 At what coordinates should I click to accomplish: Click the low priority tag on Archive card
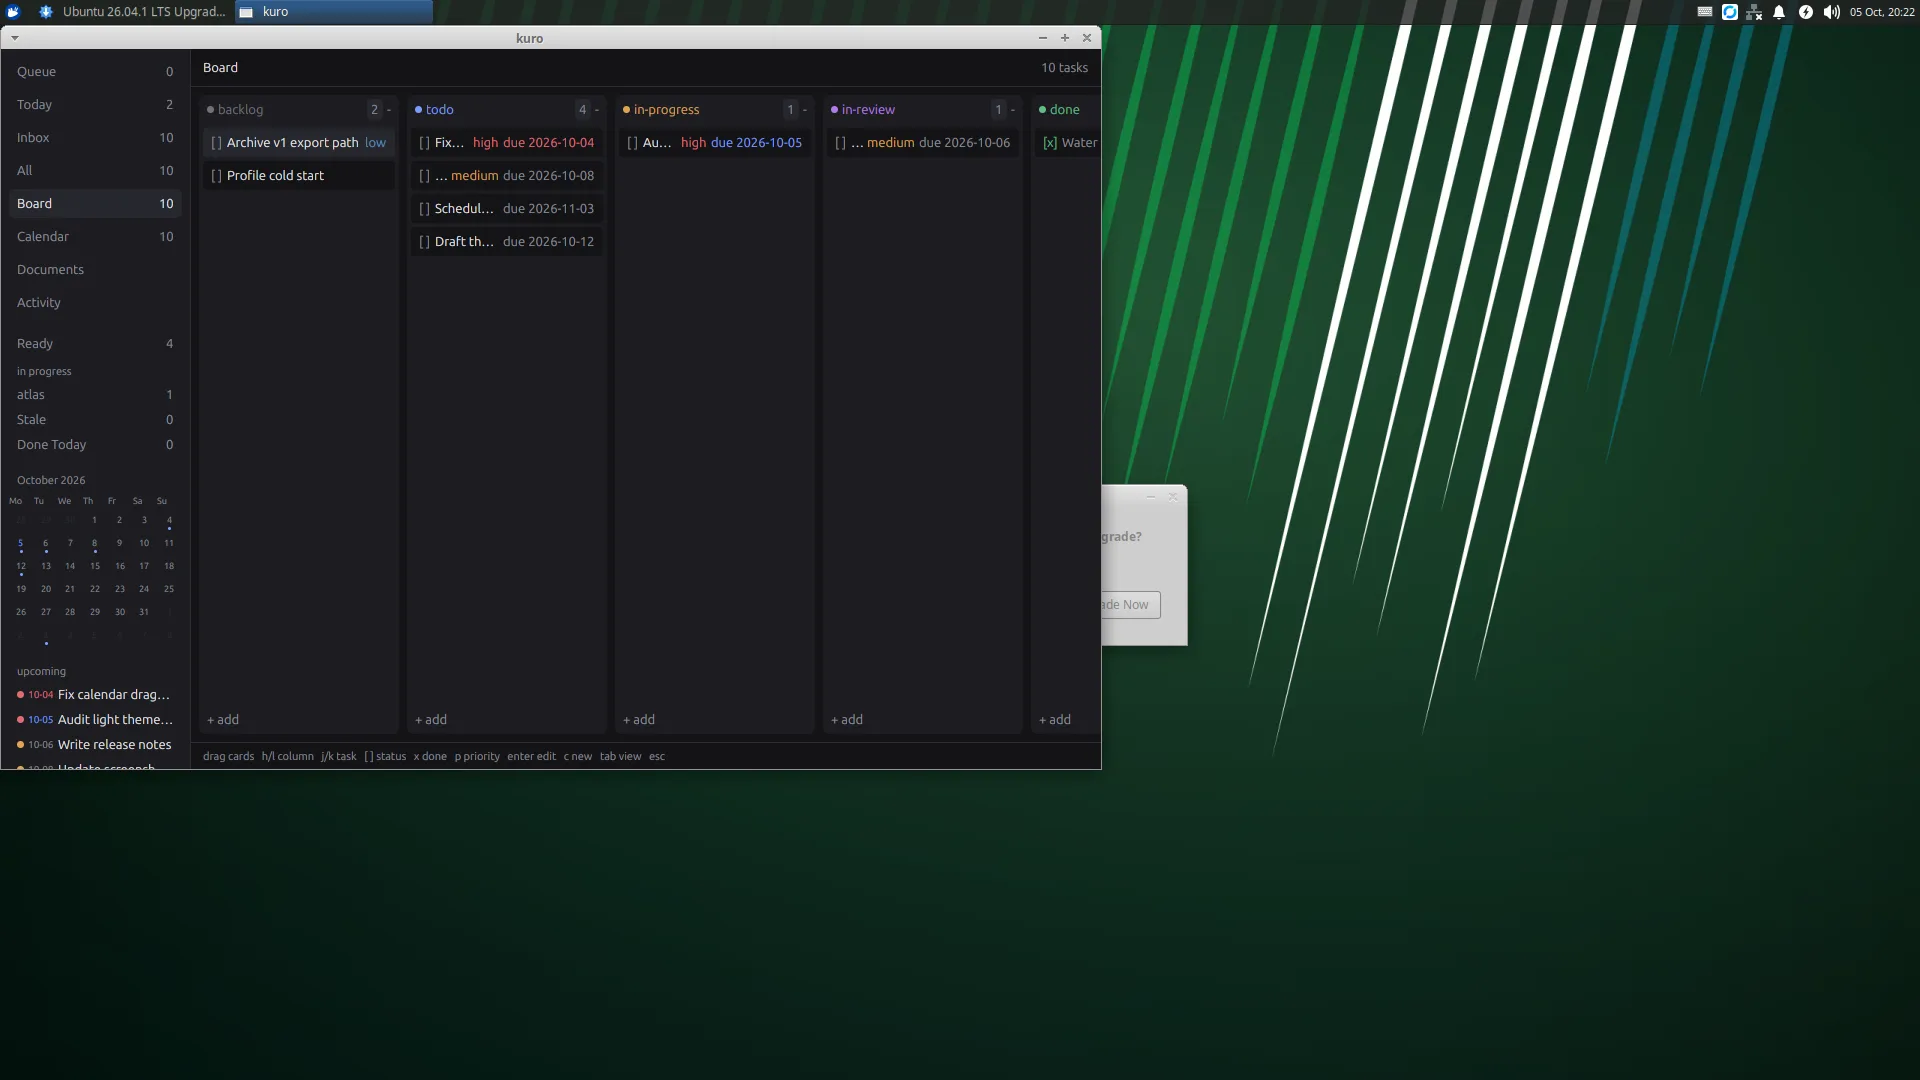[375, 143]
